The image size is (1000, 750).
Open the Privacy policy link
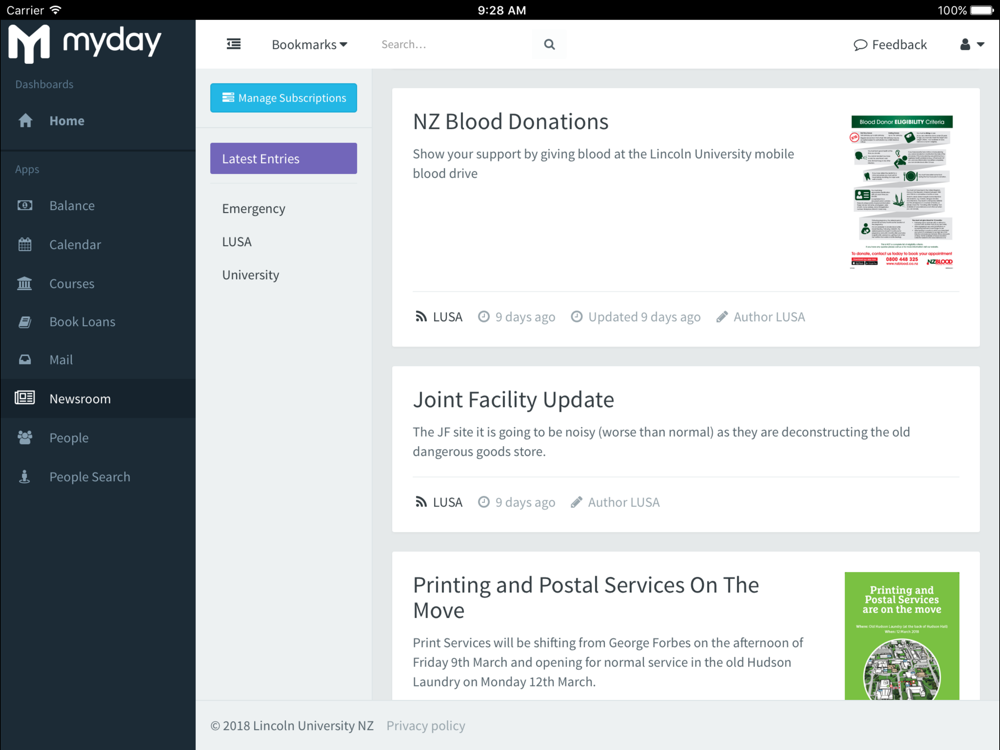(426, 725)
